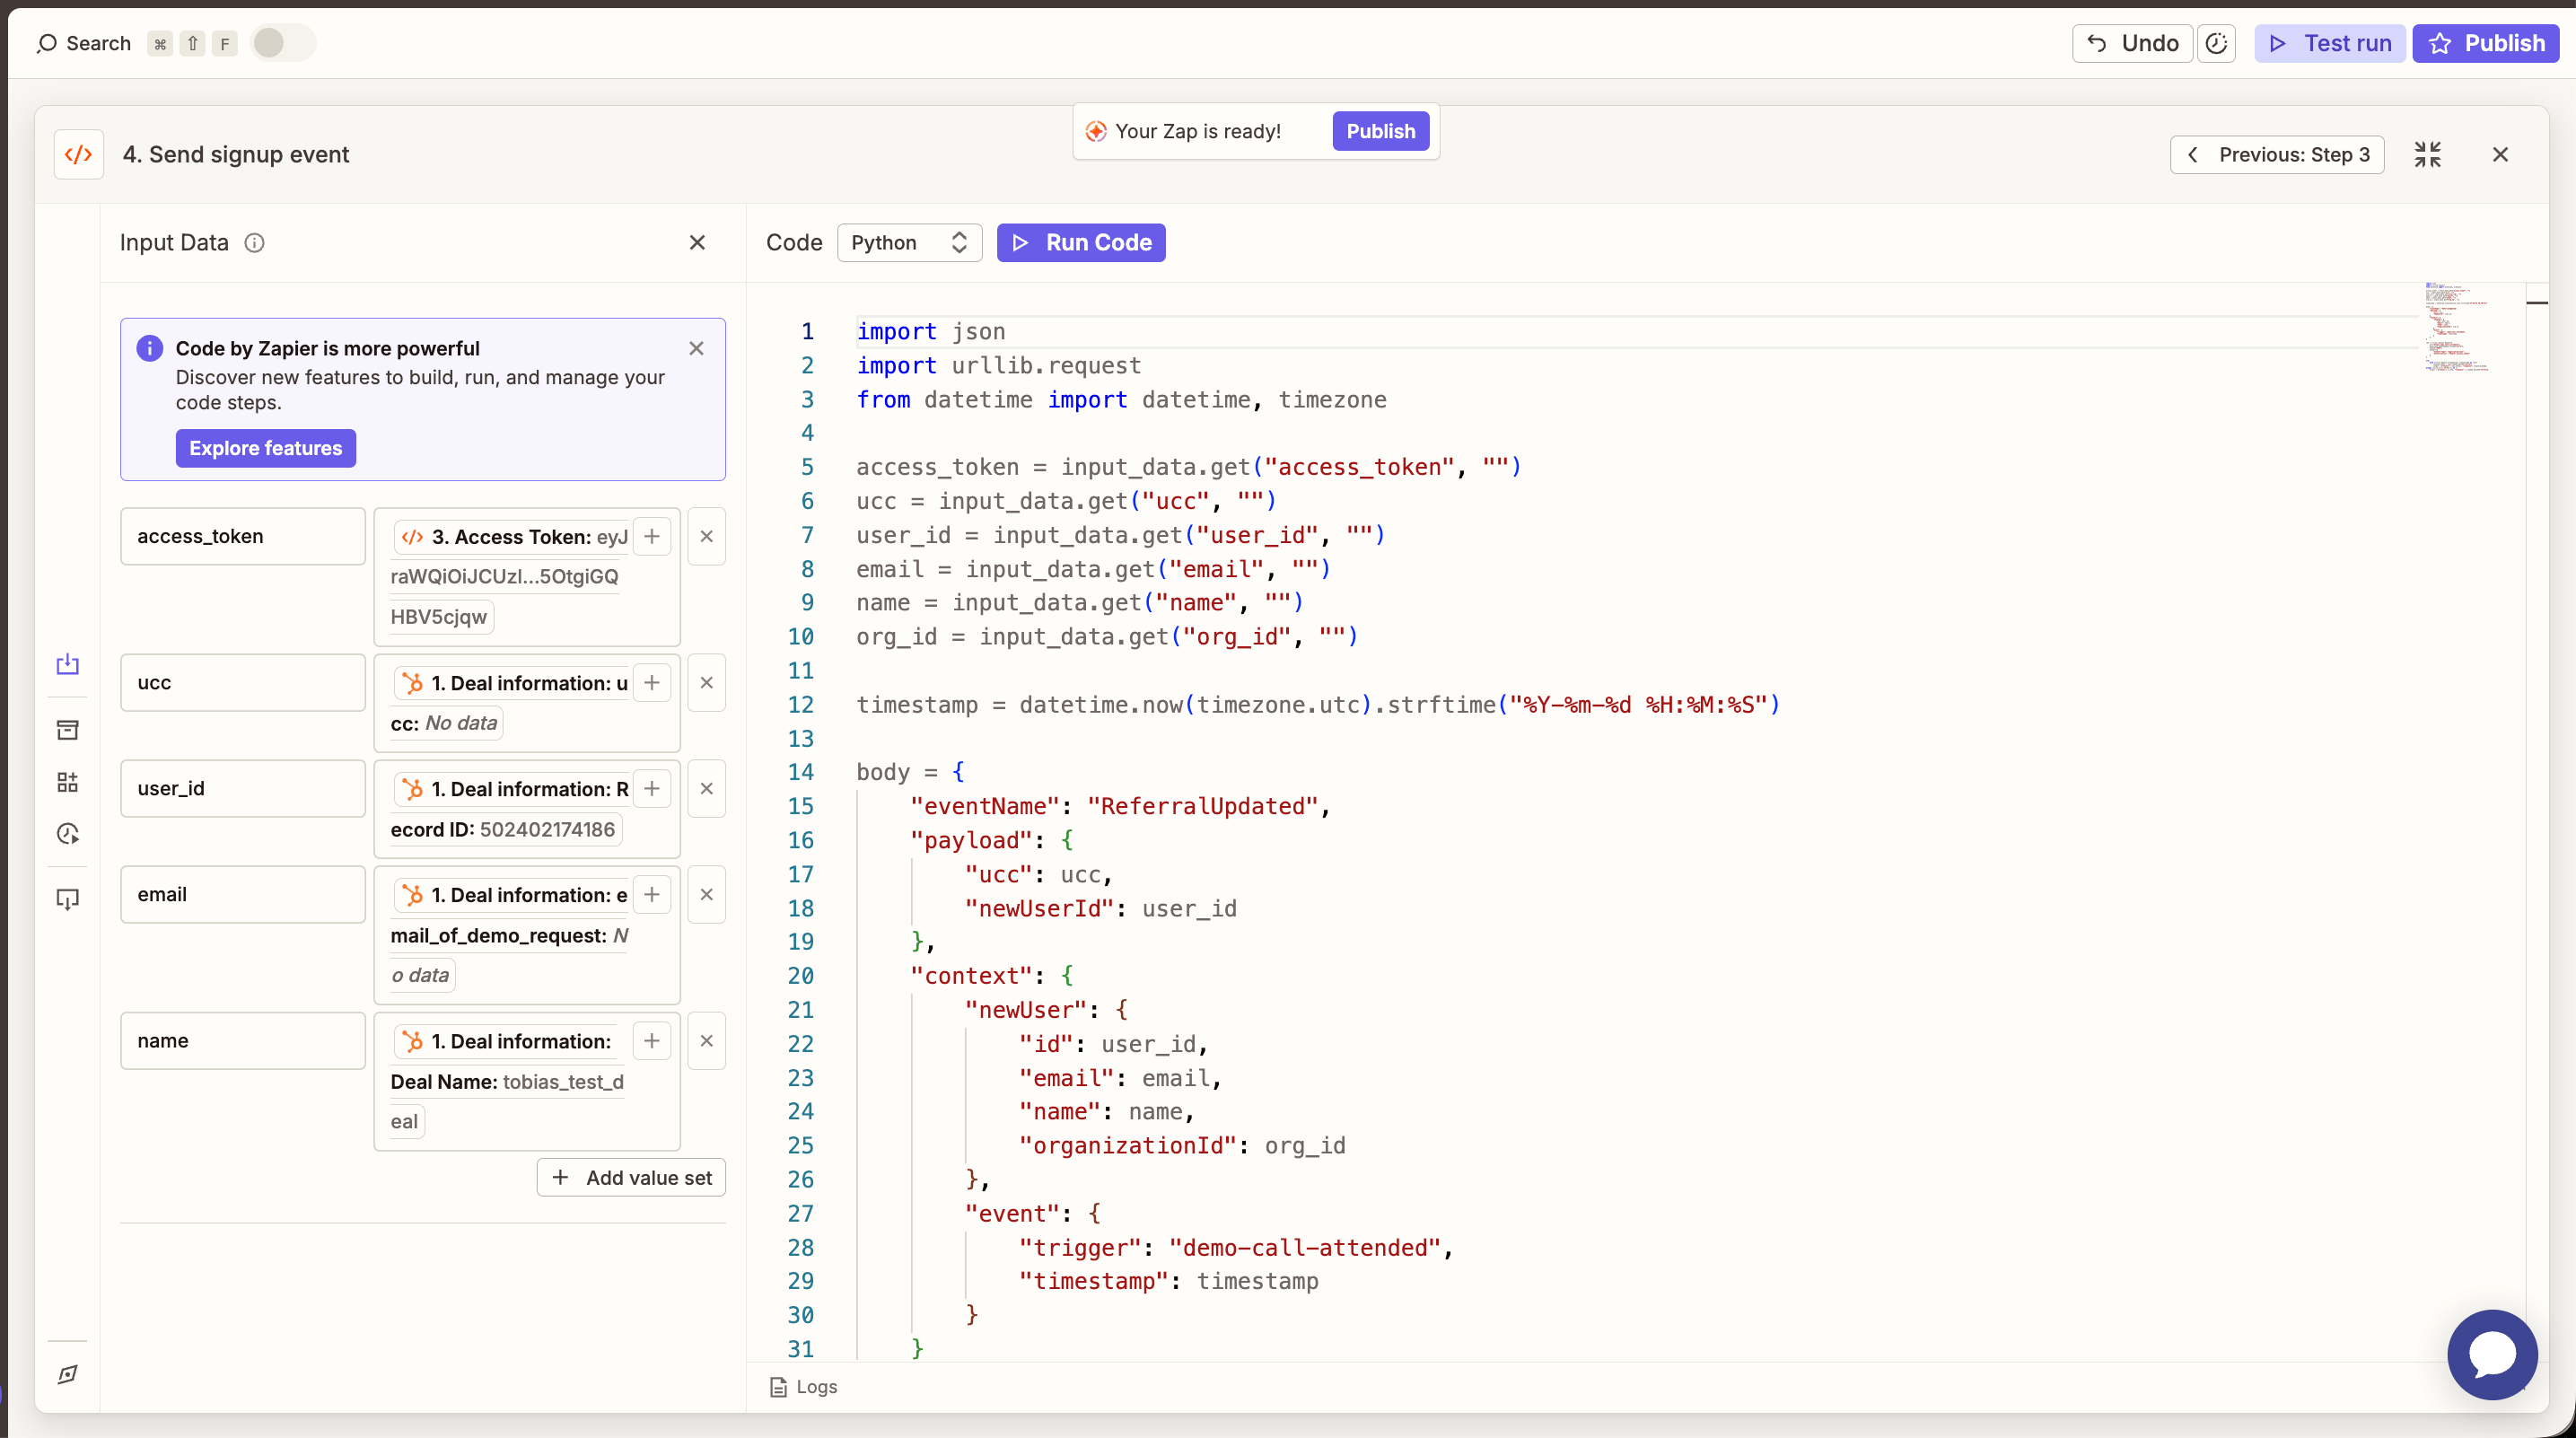Click code line 1 import json

pyautogui.click(x=931, y=331)
